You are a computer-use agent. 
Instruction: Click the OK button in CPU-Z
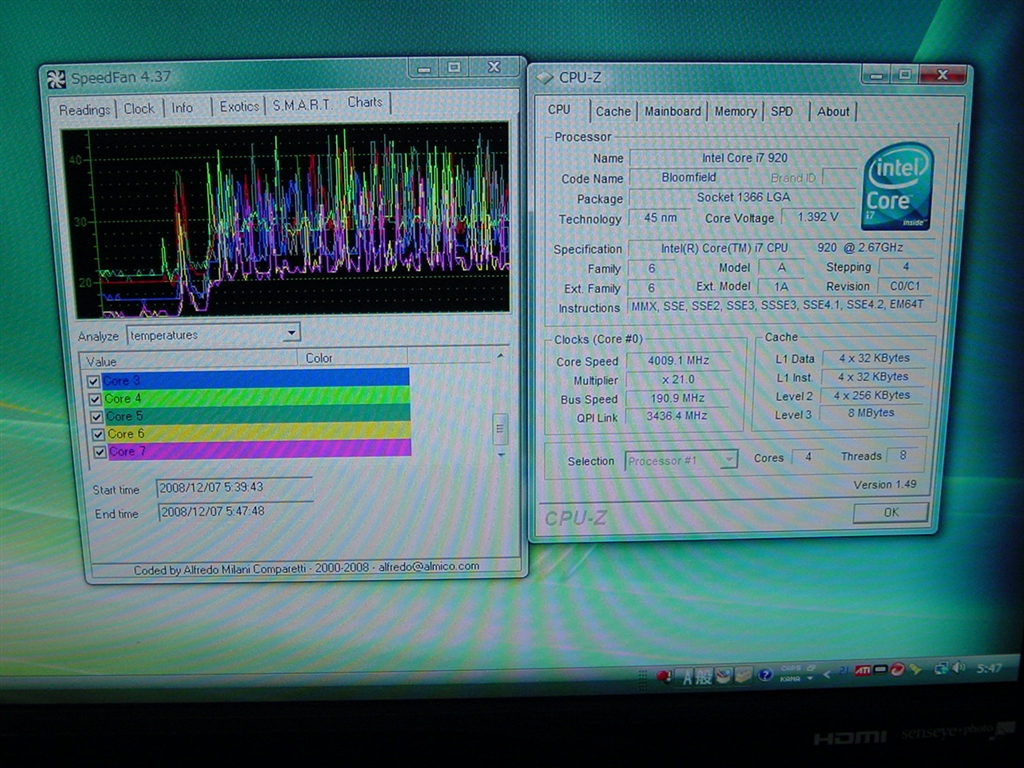891,513
